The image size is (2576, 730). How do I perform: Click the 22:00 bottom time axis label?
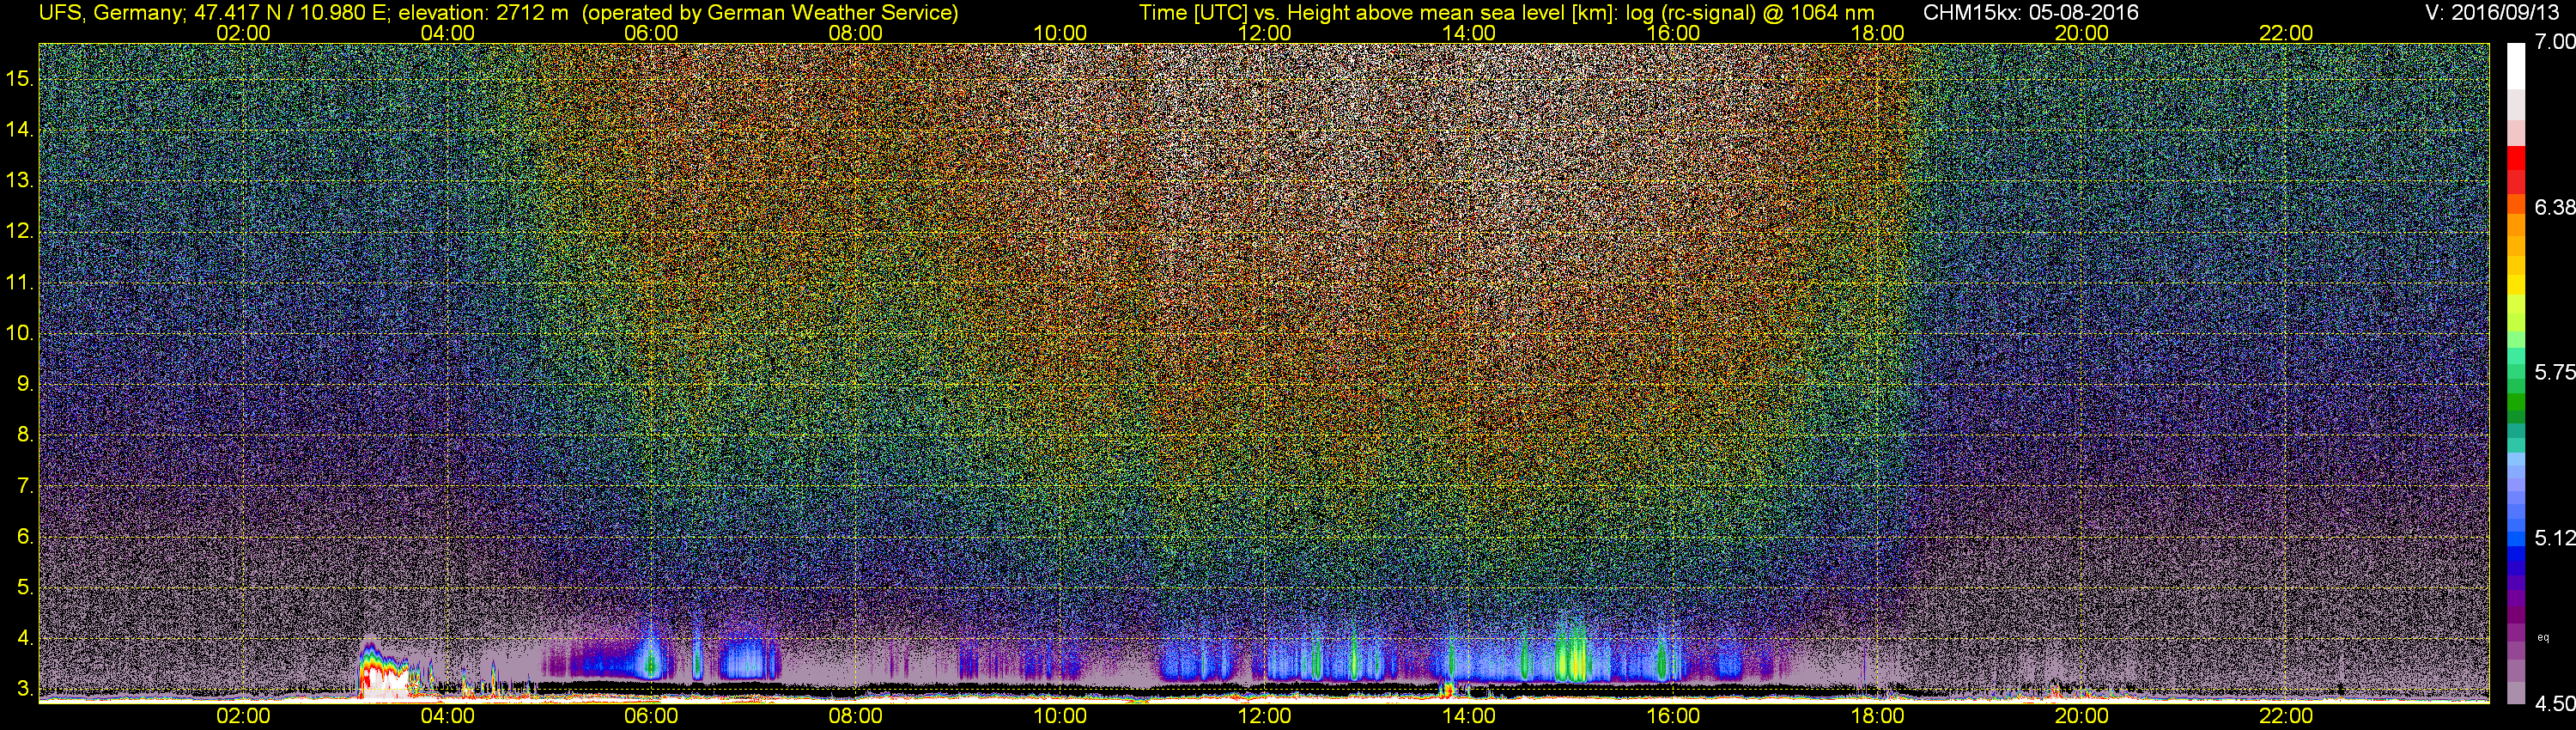click(x=2286, y=716)
